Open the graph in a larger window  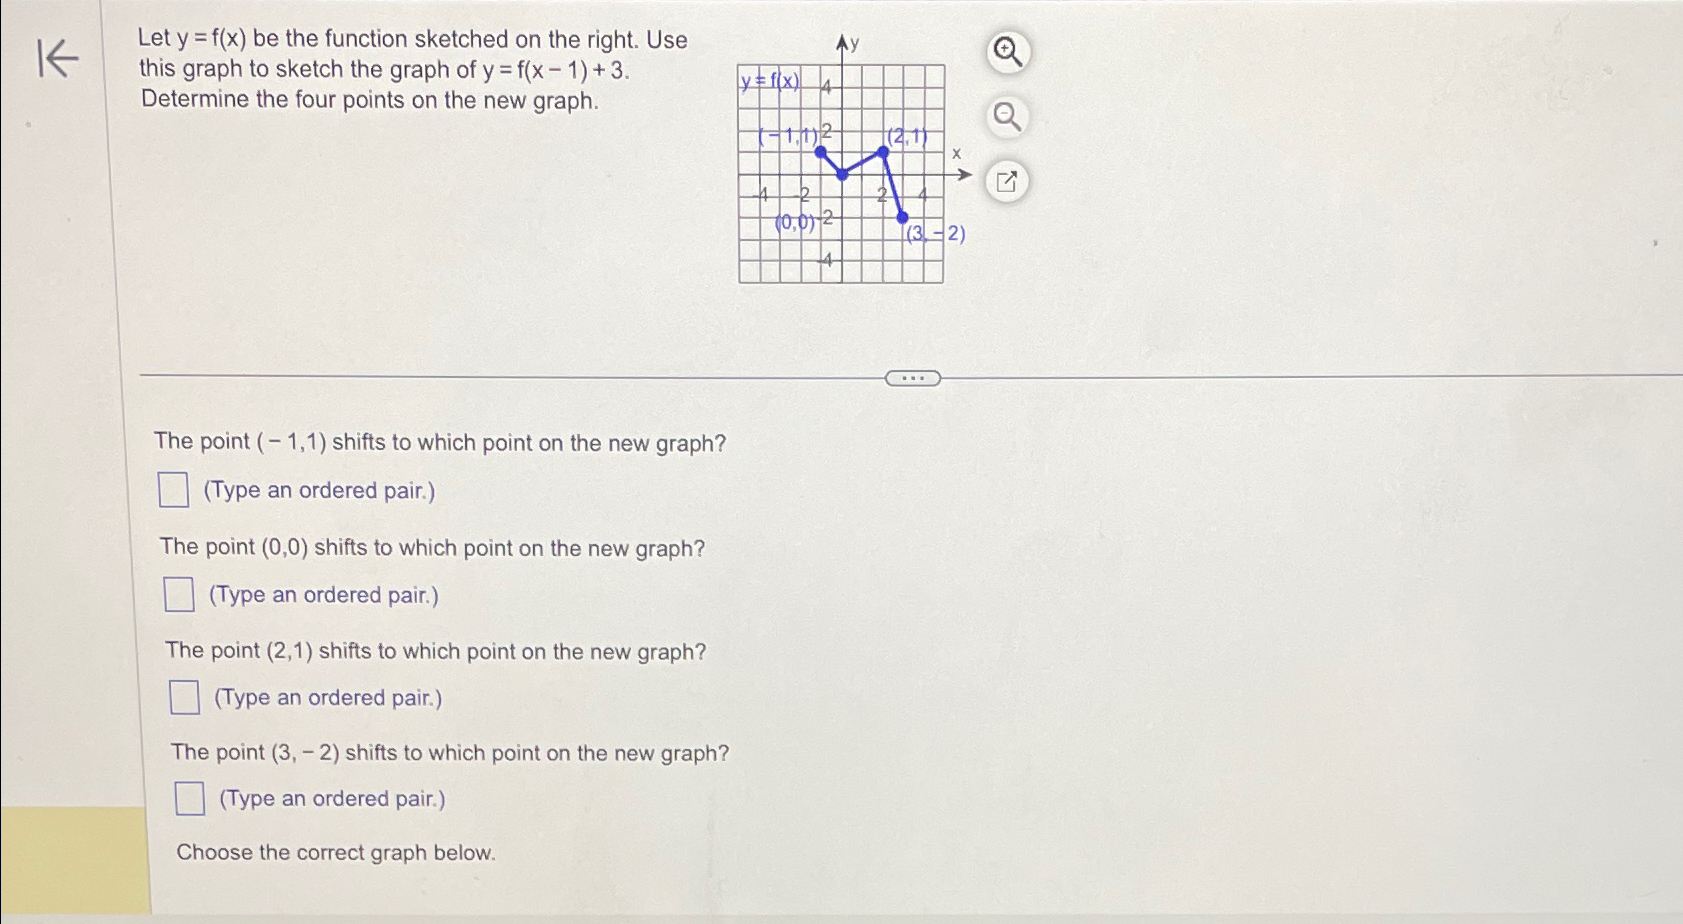click(1005, 180)
